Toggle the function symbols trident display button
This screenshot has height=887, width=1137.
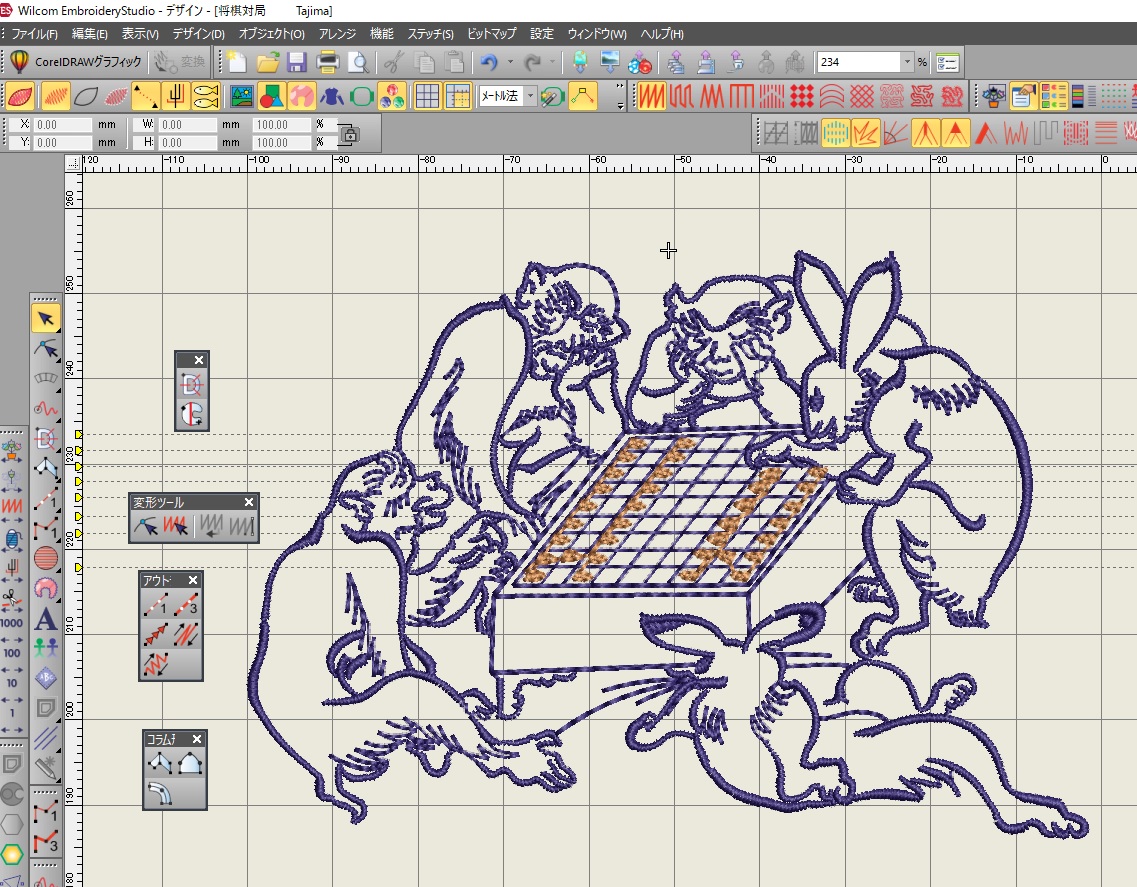coord(175,96)
